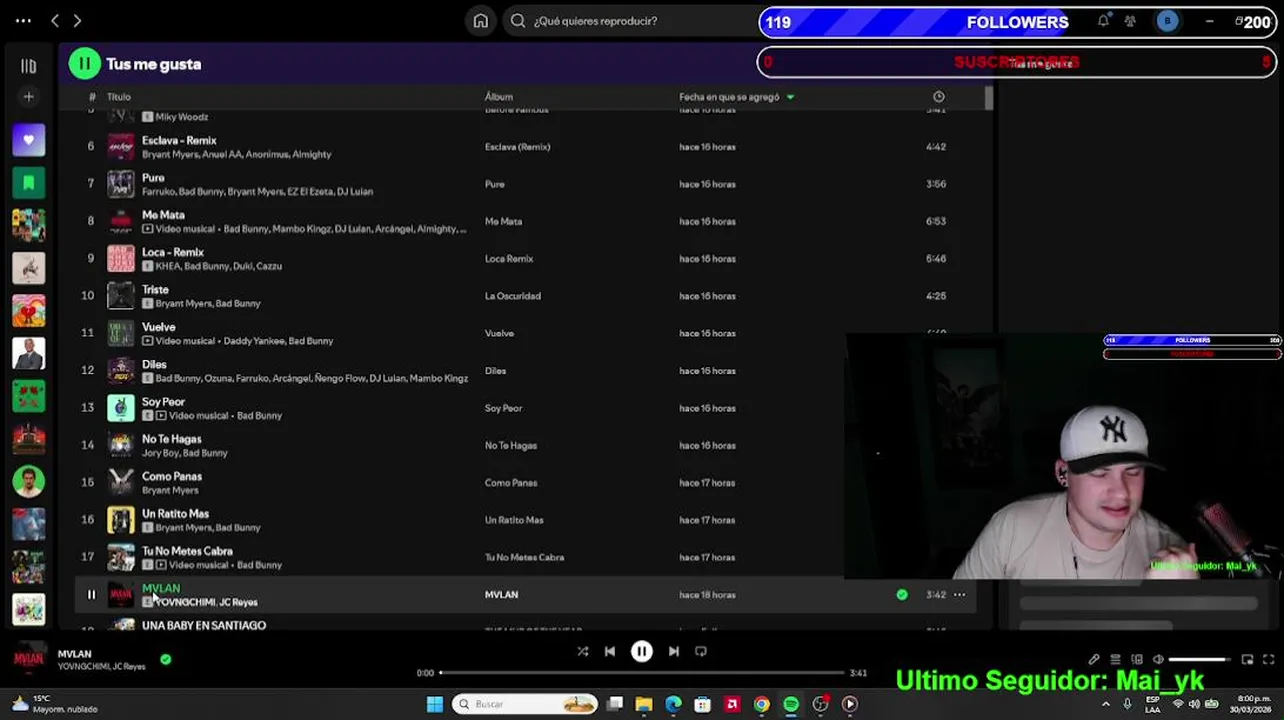Viewport: 1284px width, 720px height.
Task: Skip to the next track
Action: coord(674,651)
